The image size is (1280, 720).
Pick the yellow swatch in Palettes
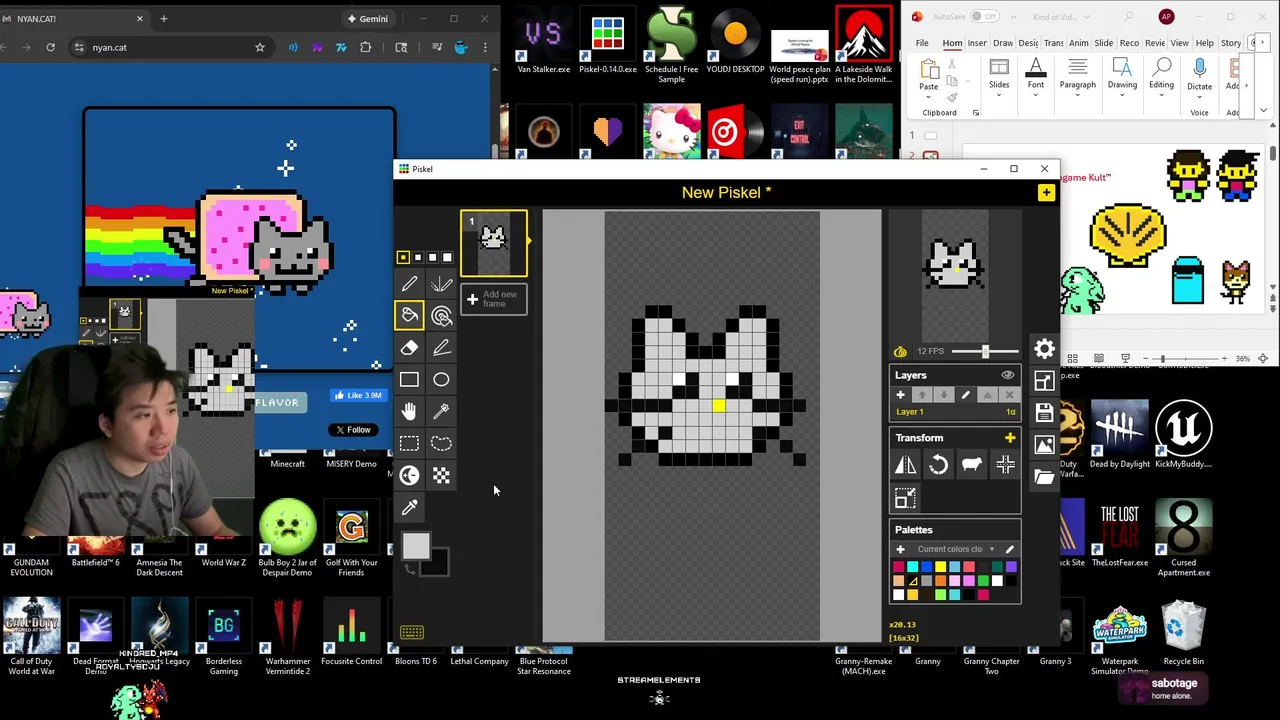coord(940,568)
